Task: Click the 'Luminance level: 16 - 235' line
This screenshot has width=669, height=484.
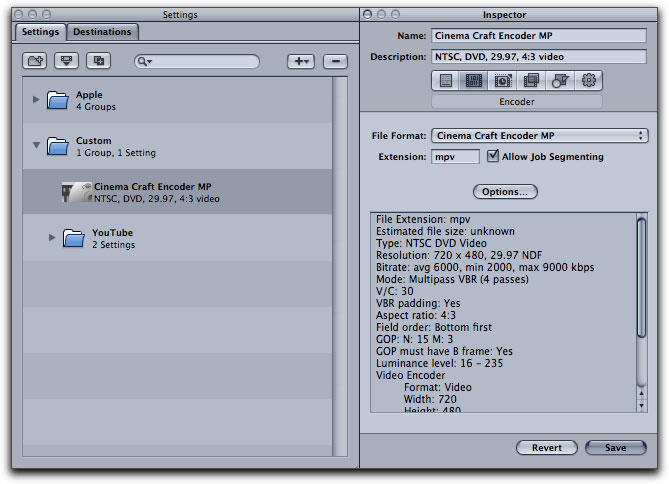Action: pyautogui.click(x=439, y=364)
